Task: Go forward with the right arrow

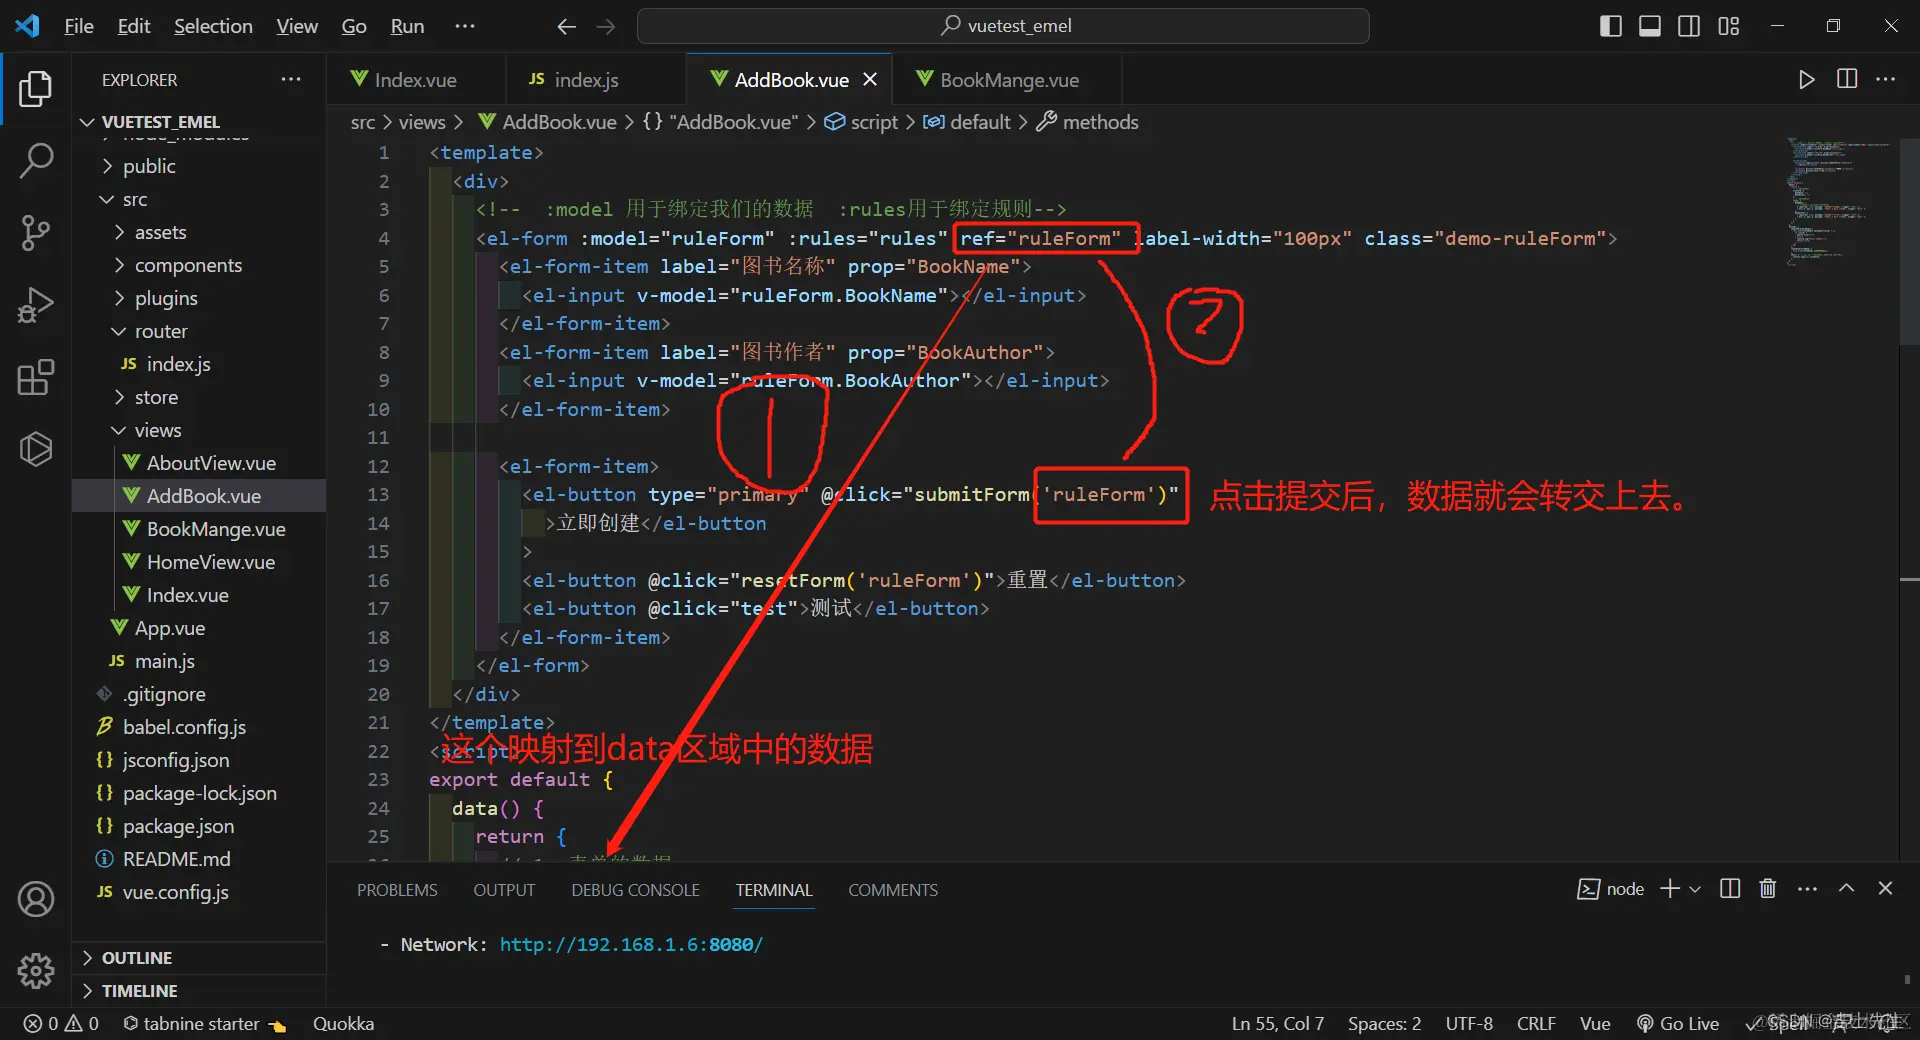Action: pyautogui.click(x=606, y=27)
